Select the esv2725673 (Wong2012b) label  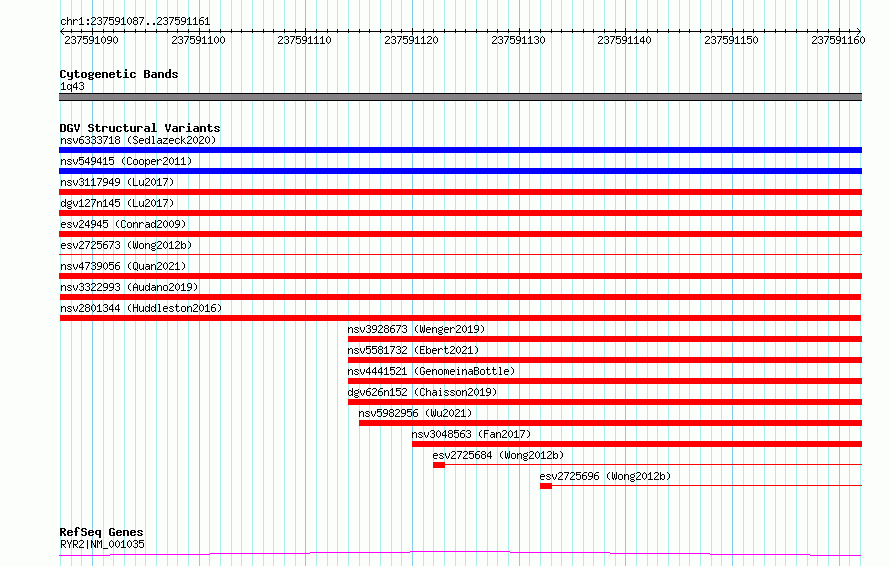(126, 245)
